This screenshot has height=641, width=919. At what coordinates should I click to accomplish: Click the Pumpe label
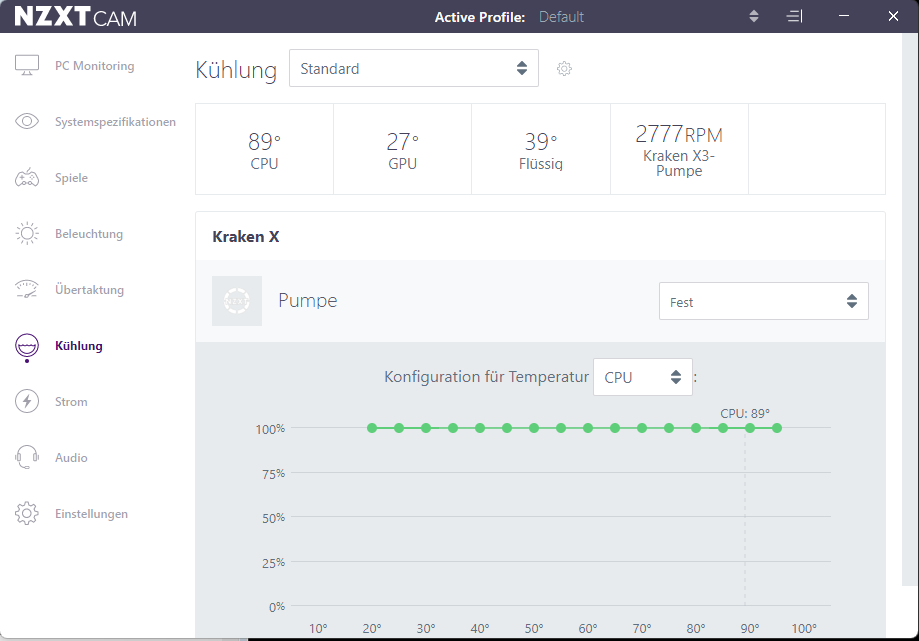(x=308, y=301)
